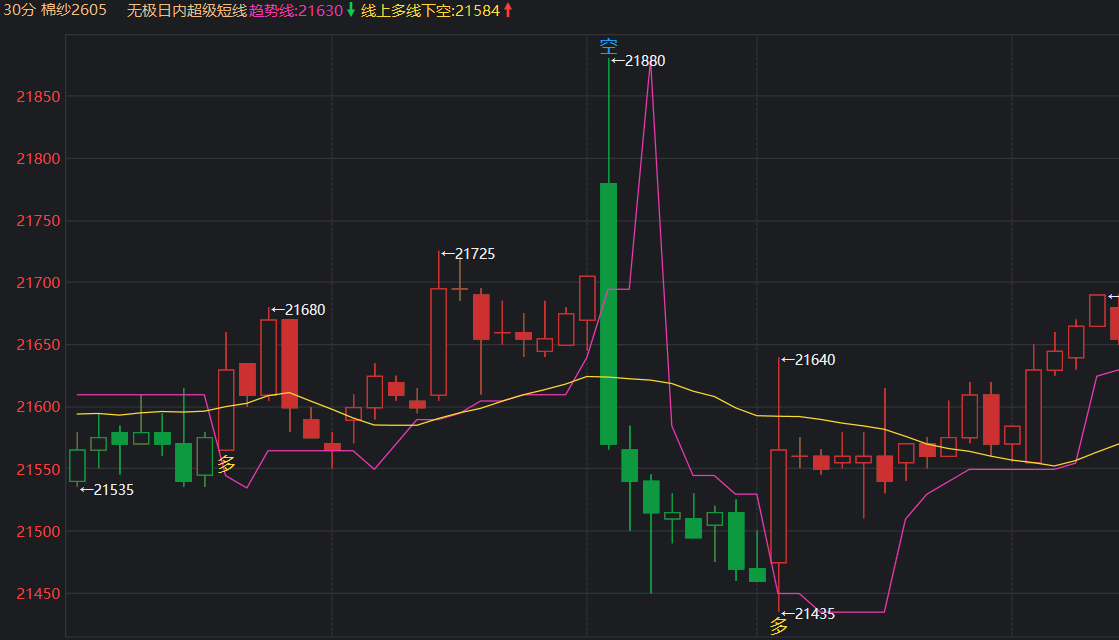
Task: Click the 线上多线下空:21584 value label
Action: tap(430, 11)
